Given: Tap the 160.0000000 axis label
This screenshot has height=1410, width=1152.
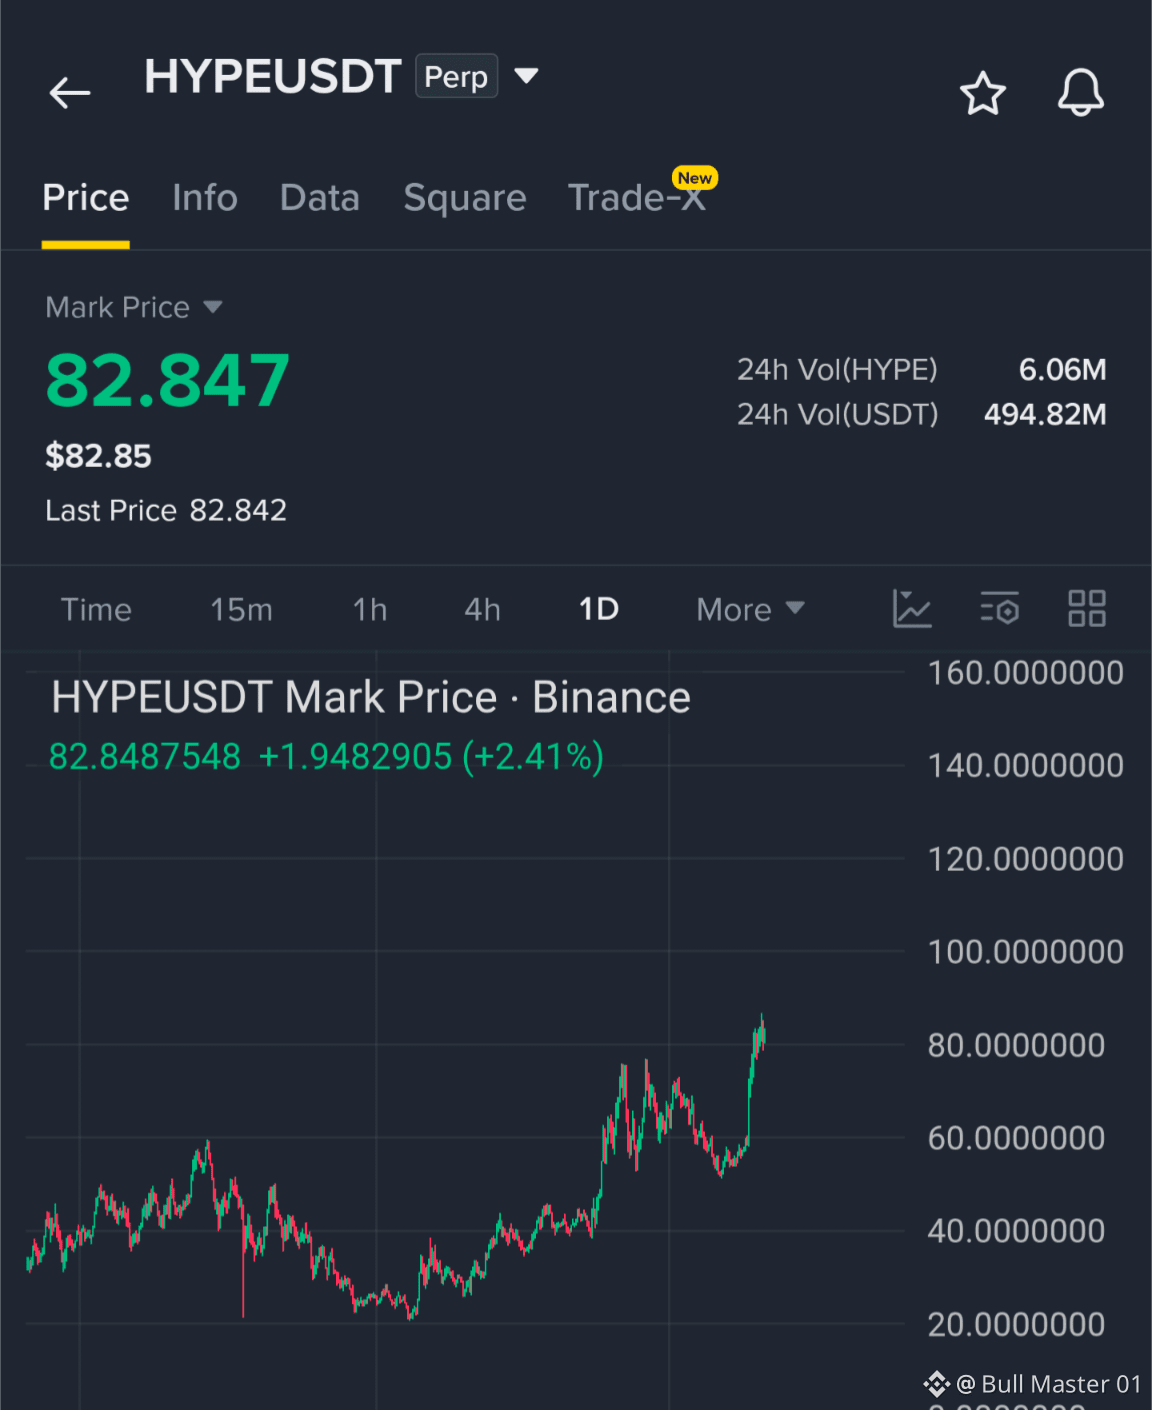Looking at the screenshot, I should pos(1025,673).
